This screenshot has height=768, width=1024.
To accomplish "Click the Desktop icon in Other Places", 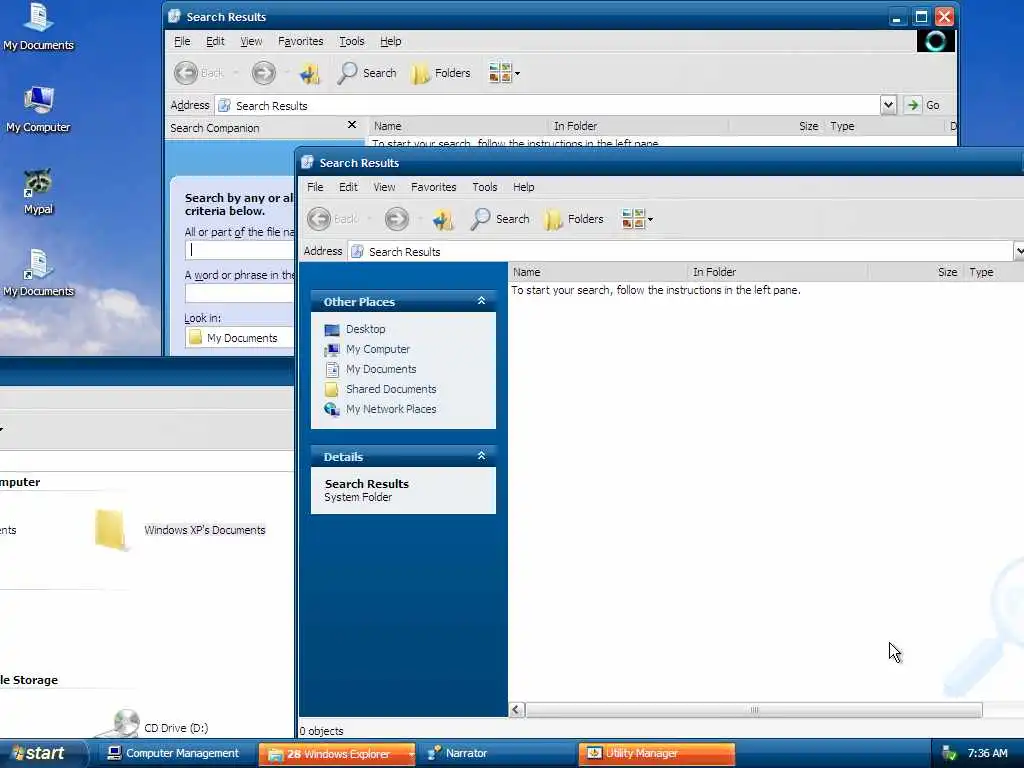I will point(332,330).
